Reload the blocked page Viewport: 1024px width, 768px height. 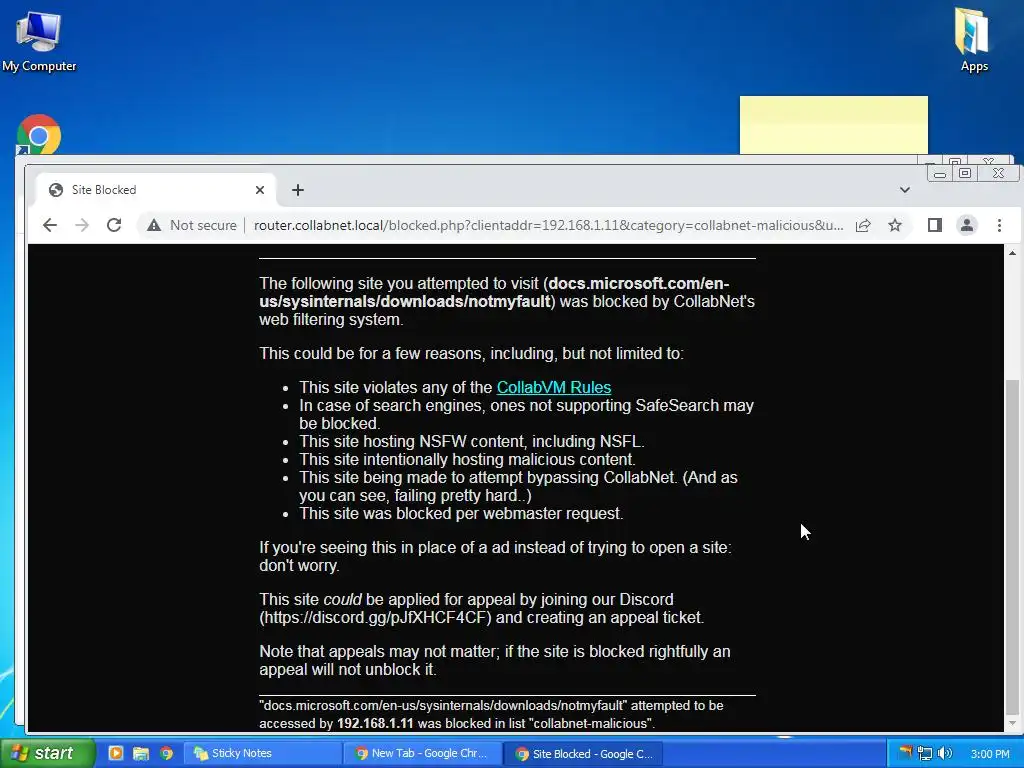click(114, 225)
